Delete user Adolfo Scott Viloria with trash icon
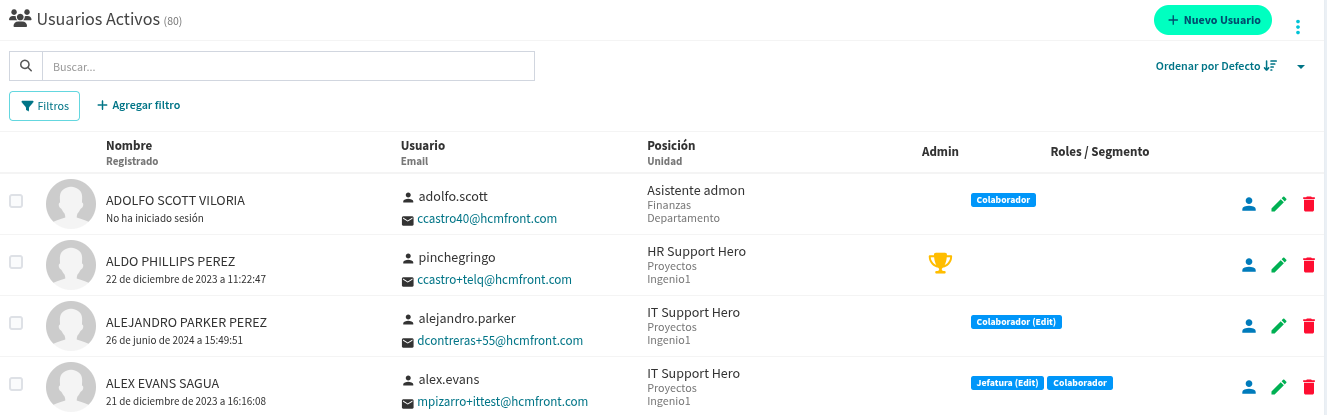This screenshot has width=1327, height=415. 1308,204
